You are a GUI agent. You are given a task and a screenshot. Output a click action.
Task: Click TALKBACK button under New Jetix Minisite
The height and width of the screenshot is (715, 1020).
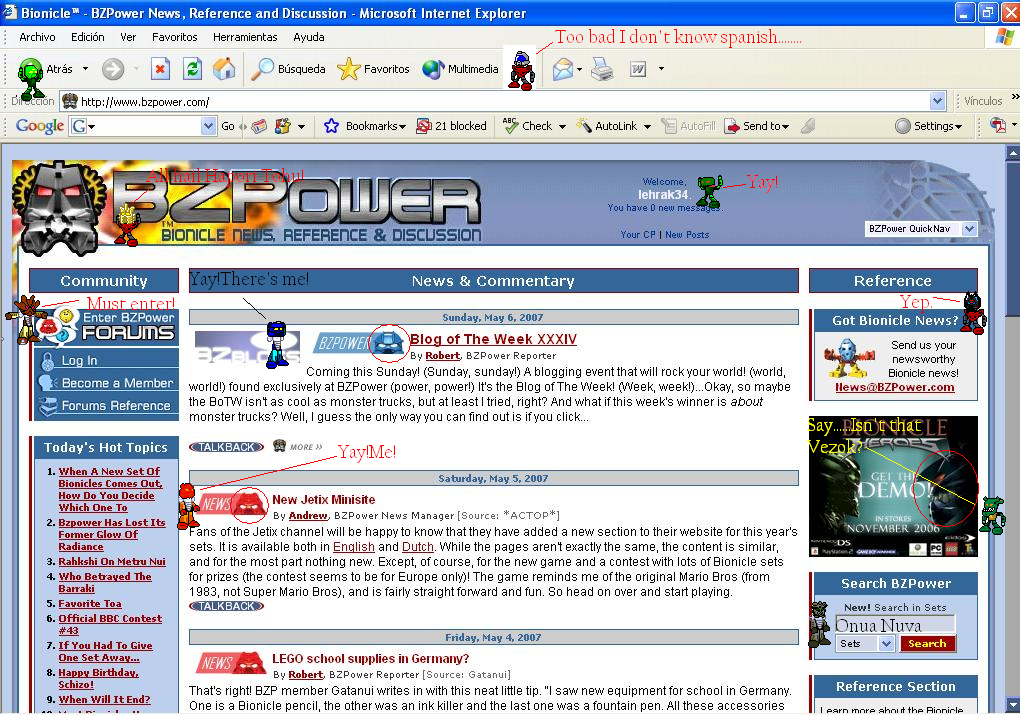tap(226, 606)
